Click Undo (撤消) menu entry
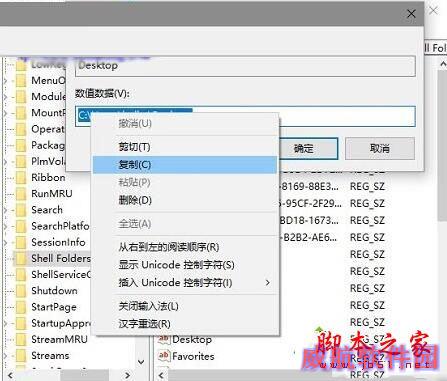 (185, 124)
